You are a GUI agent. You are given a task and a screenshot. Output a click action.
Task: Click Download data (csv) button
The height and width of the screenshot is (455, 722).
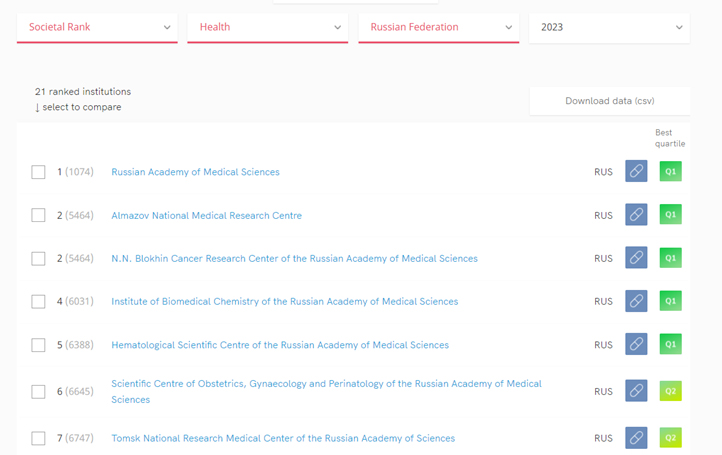pos(609,101)
